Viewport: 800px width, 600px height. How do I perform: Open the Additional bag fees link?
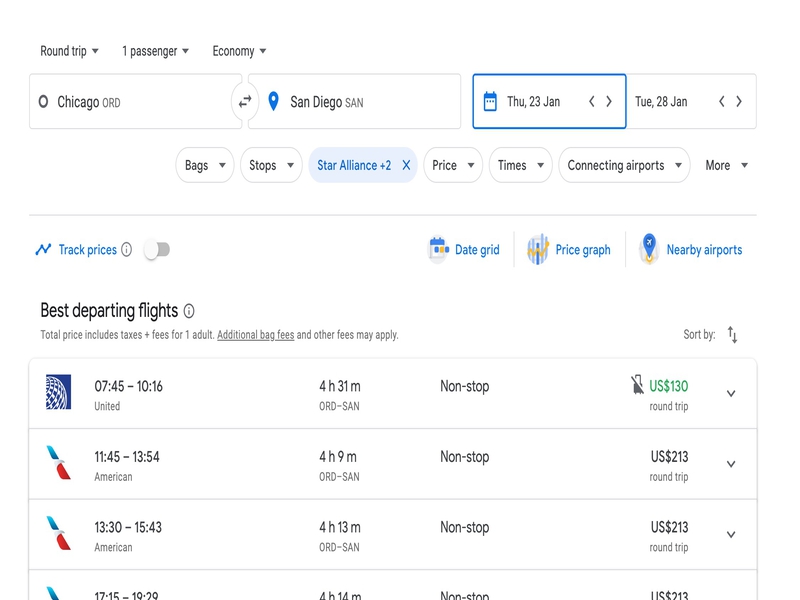click(x=256, y=335)
